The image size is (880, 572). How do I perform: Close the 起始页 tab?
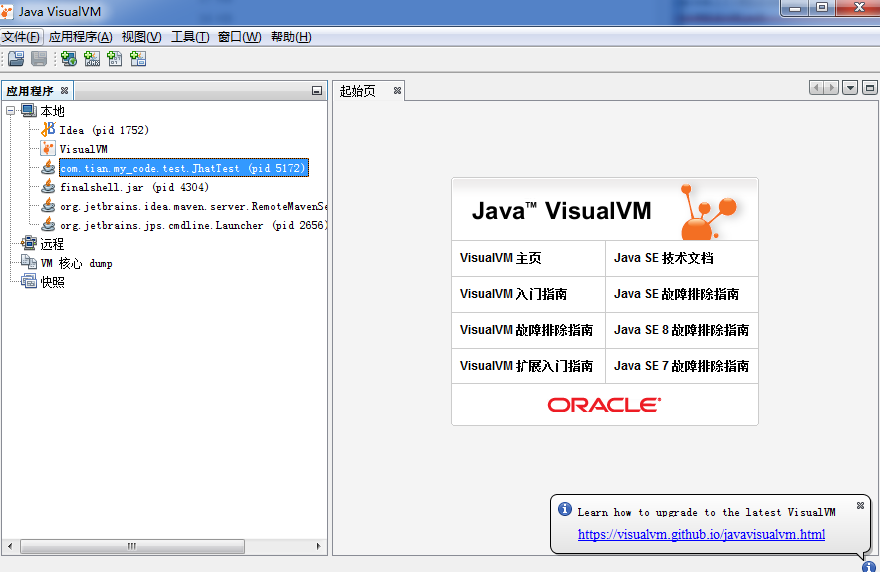[397, 91]
